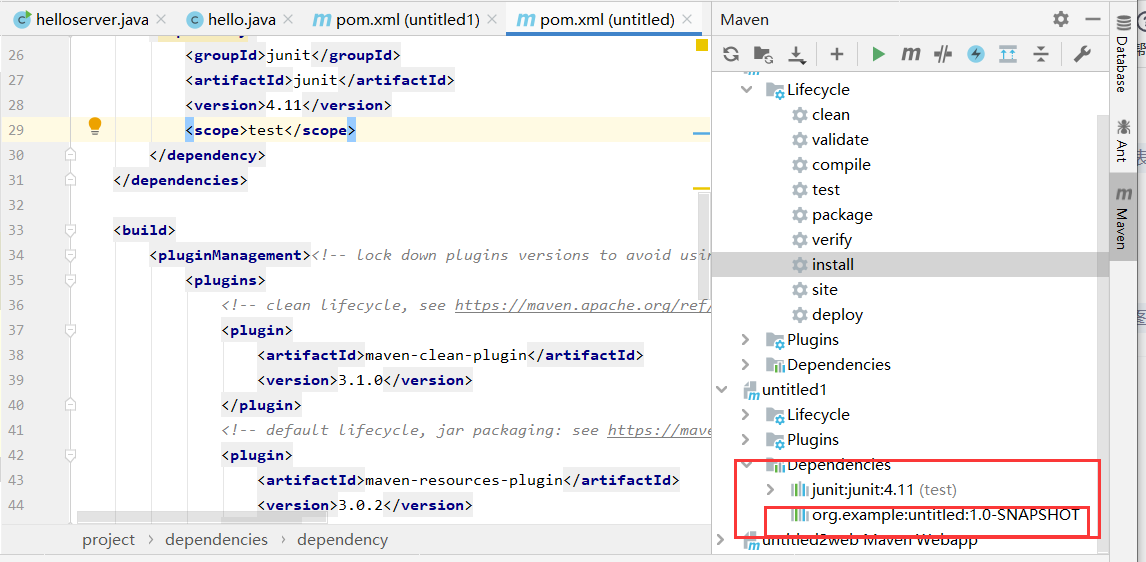Viewport: 1146px width, 562px height.
Task: Generate sources and update folders icon
Action: tap(764, 53)
